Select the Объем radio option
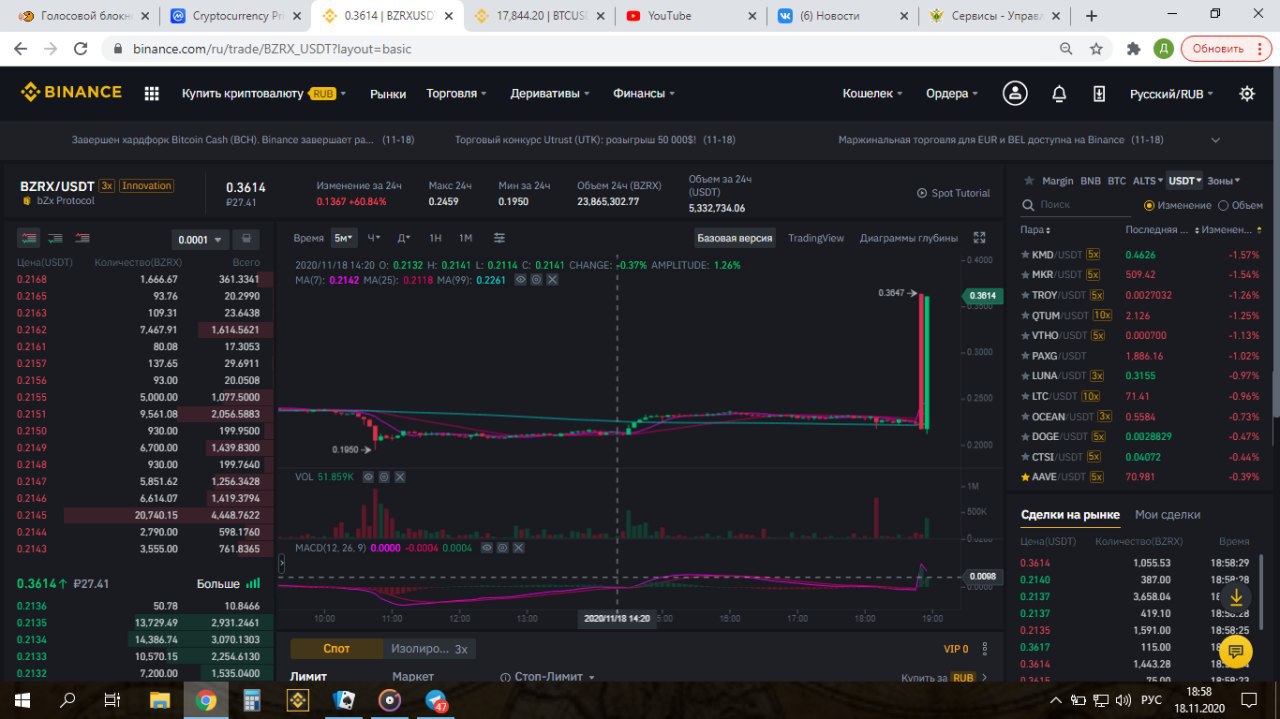This screenshot has height=719, width=1280. click(x=1222, y=205)
